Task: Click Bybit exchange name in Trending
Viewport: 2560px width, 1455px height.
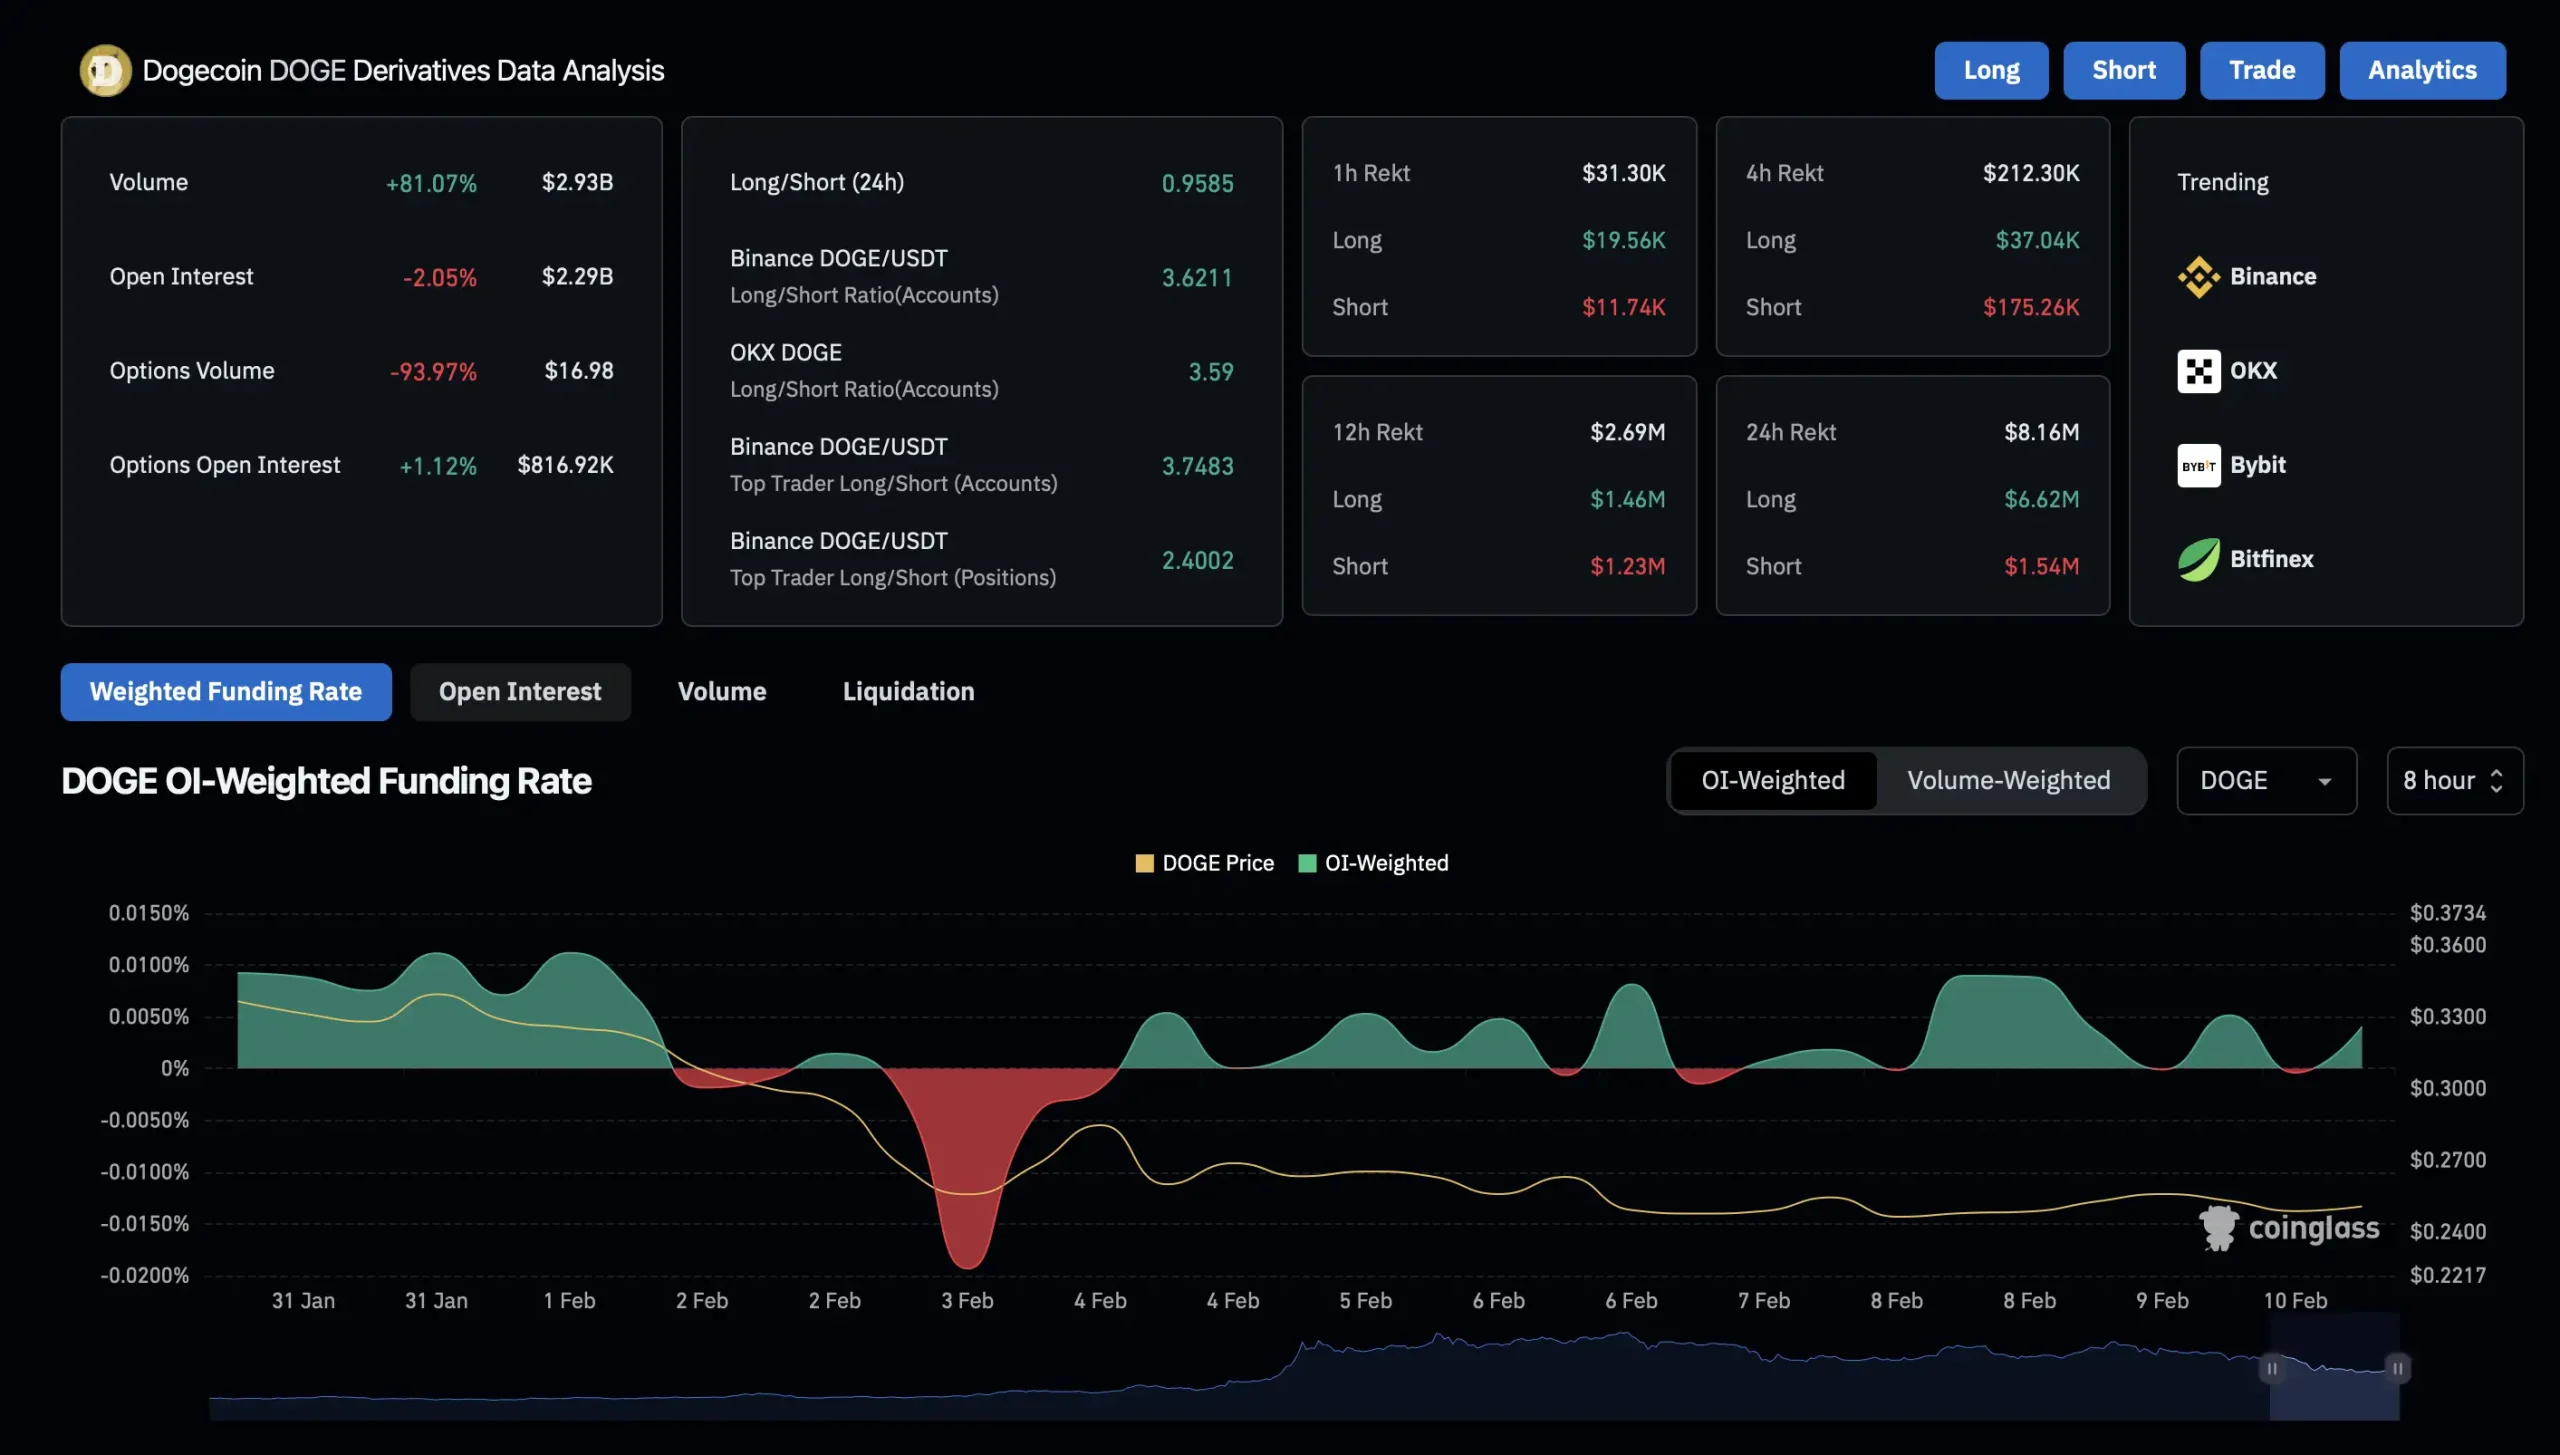Action: coord(2258,465)
